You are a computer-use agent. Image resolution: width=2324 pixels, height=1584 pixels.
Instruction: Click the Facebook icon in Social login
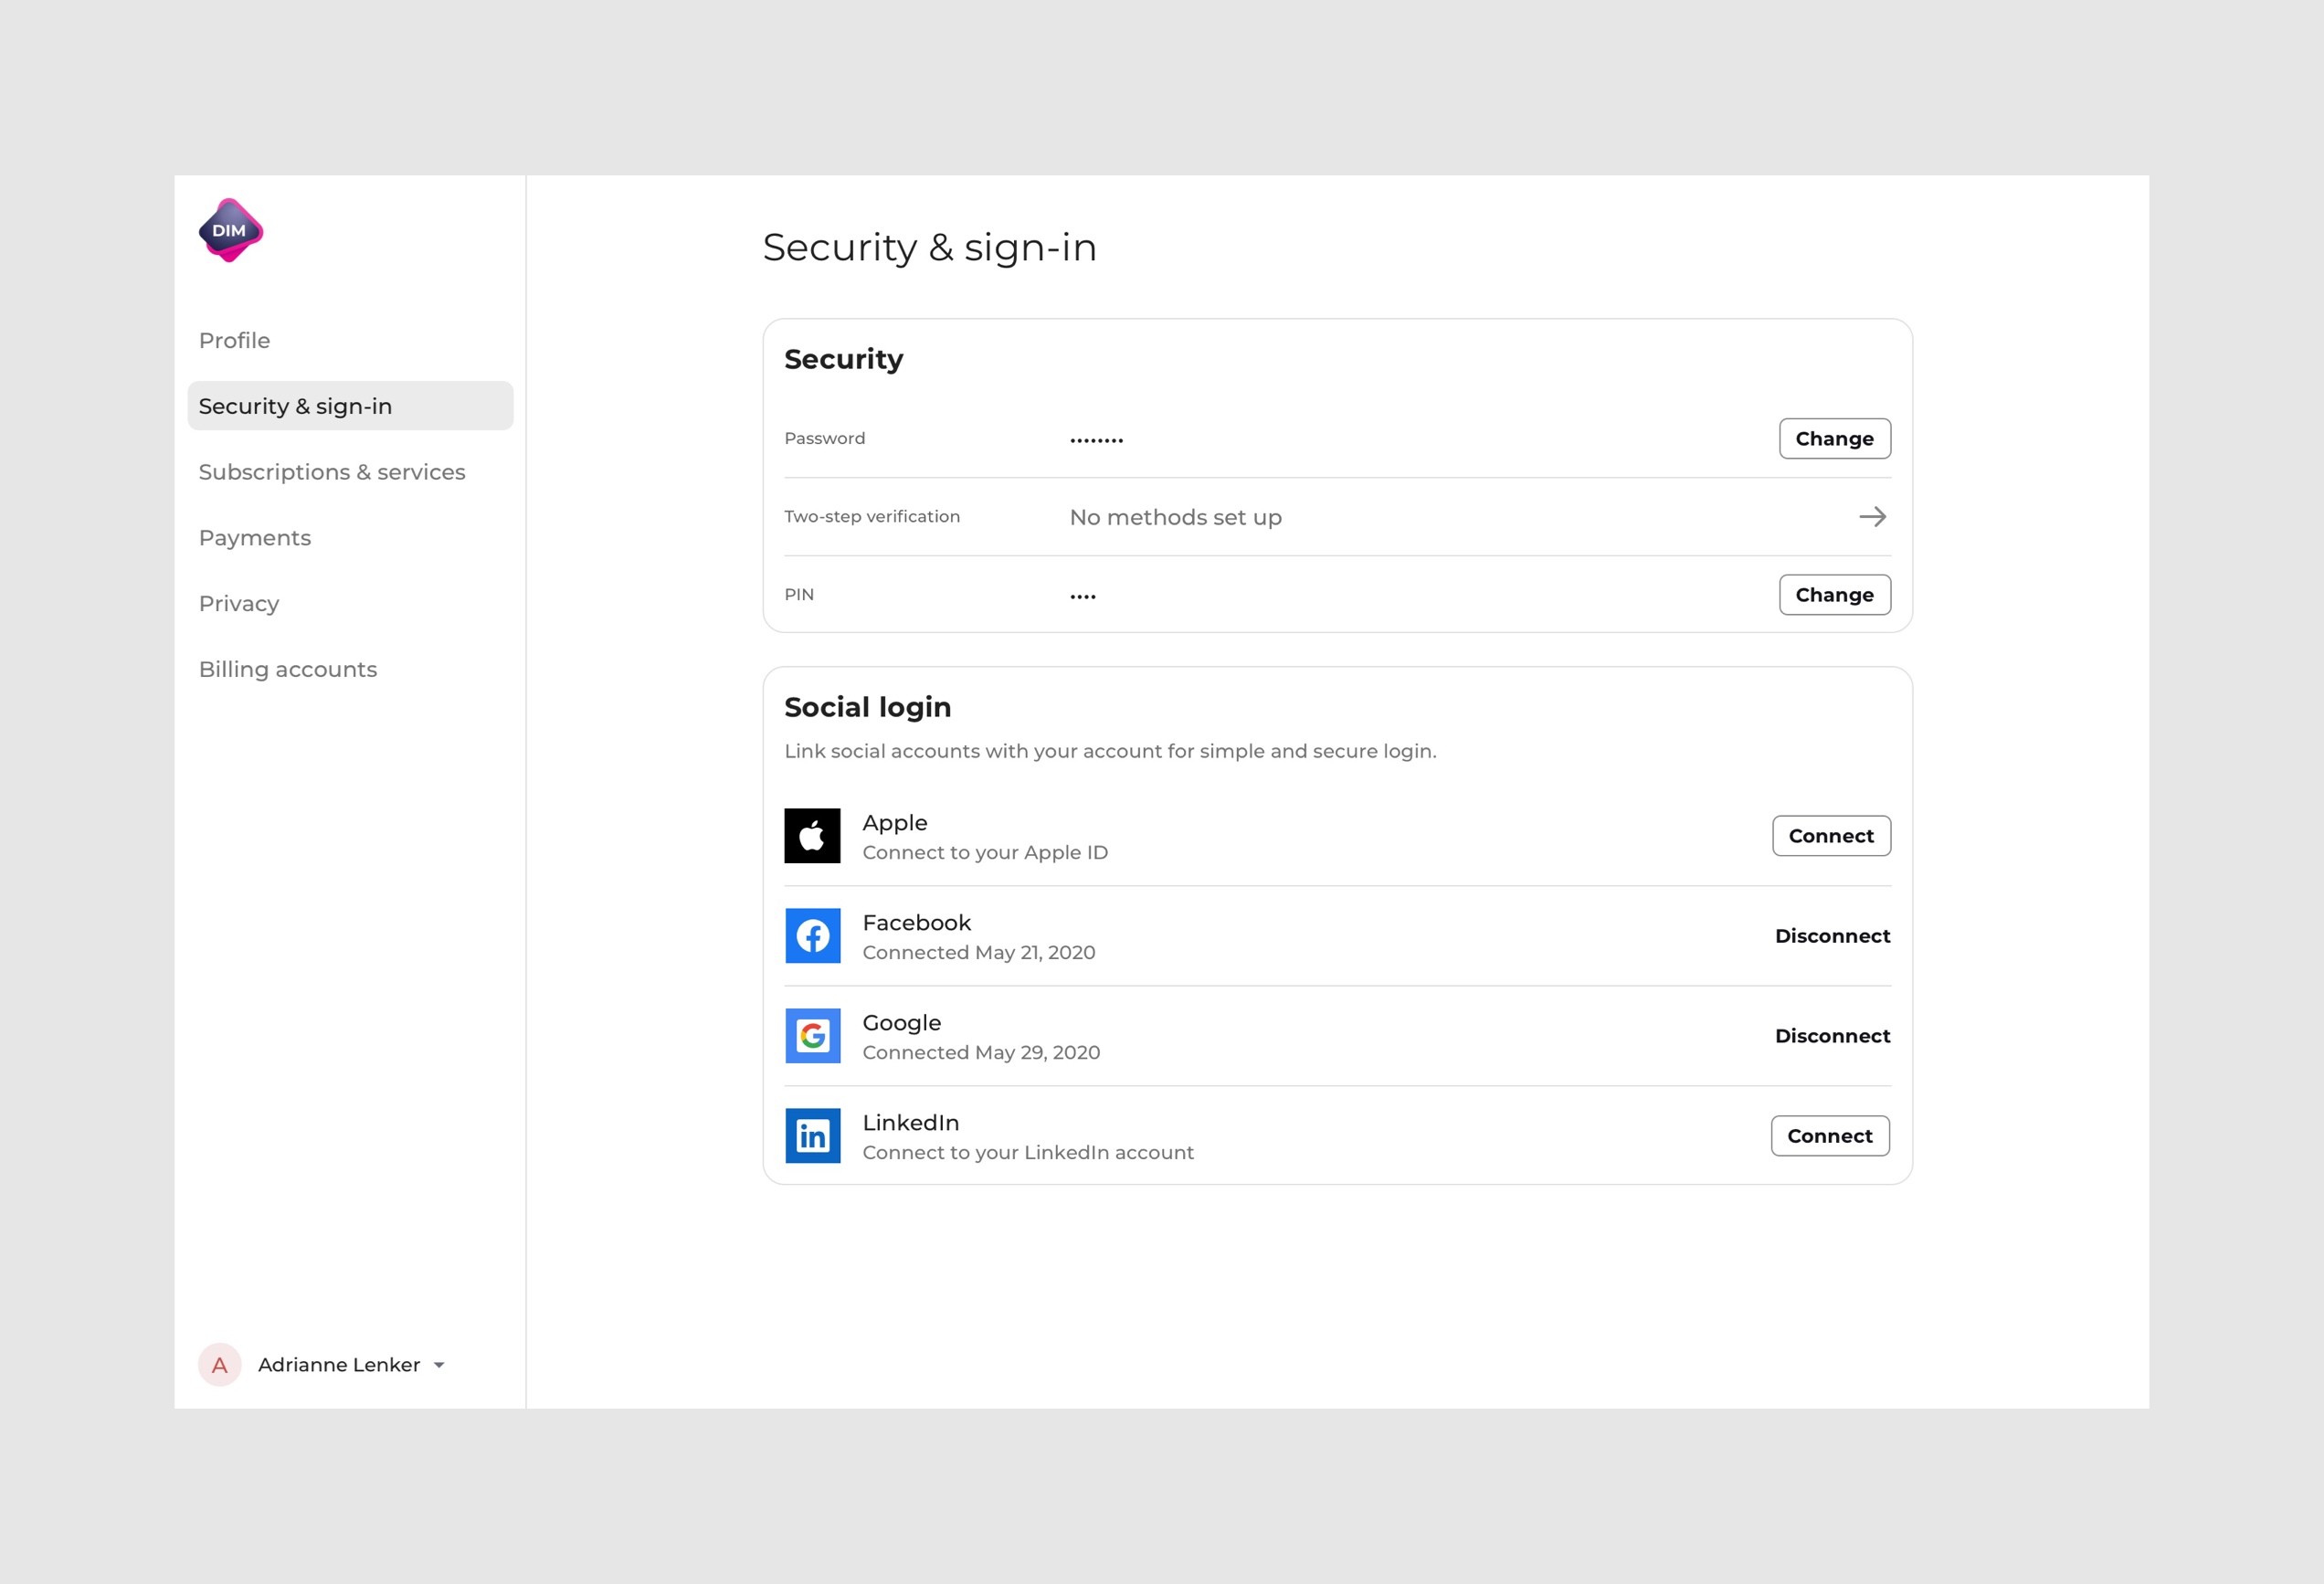pos(812,935)
